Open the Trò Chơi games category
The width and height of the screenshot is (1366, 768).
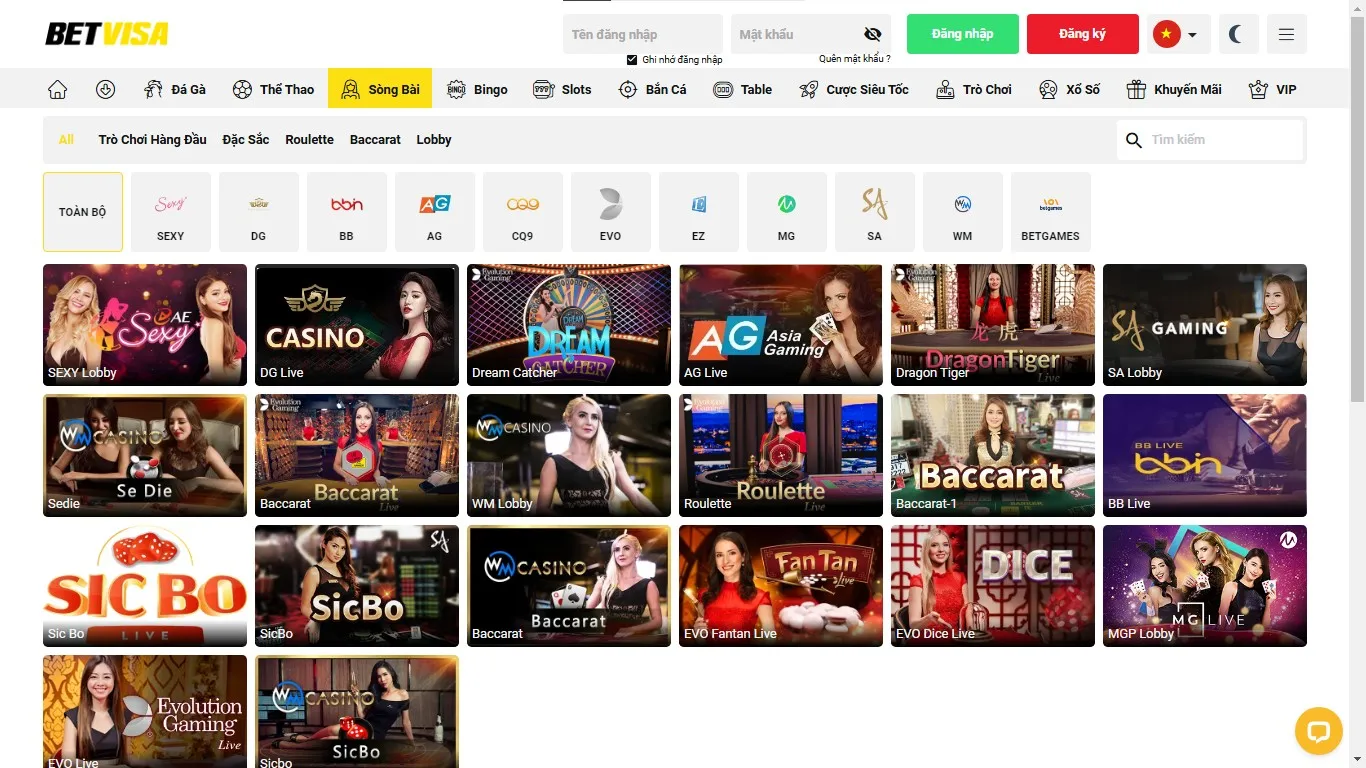pyautogui.click(x=974, y=89)
